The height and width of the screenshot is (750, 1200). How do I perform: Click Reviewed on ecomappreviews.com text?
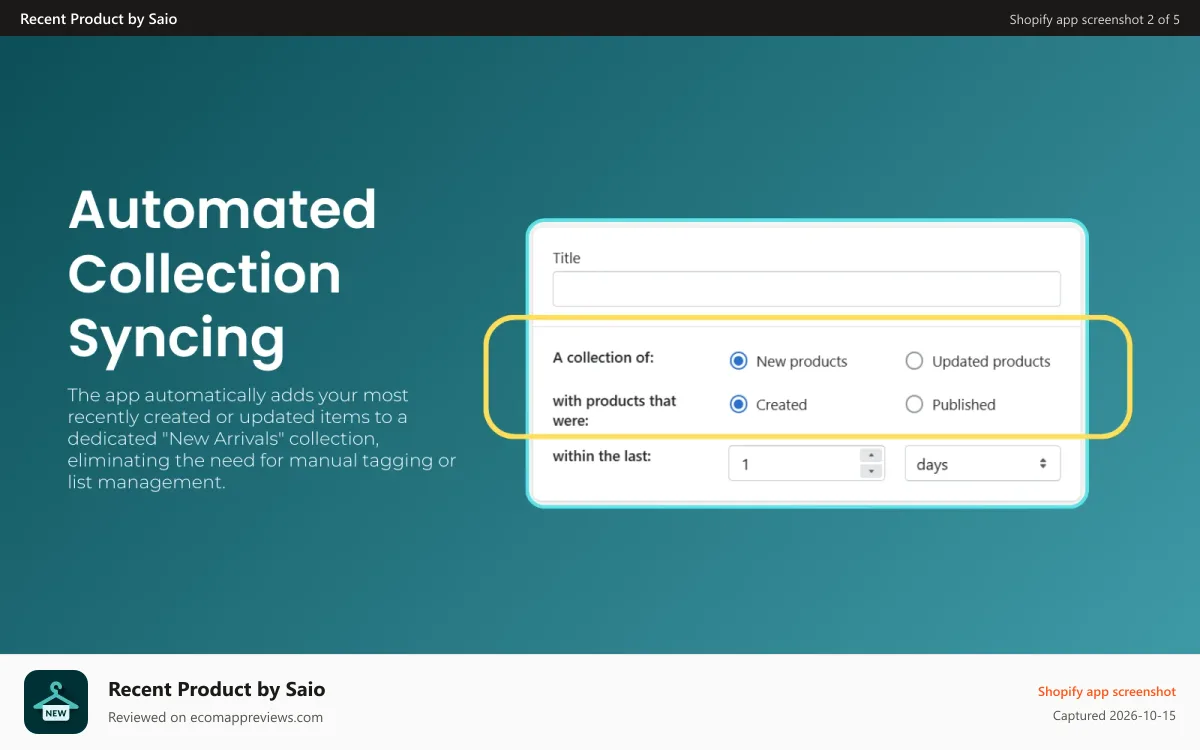point(215,717)
